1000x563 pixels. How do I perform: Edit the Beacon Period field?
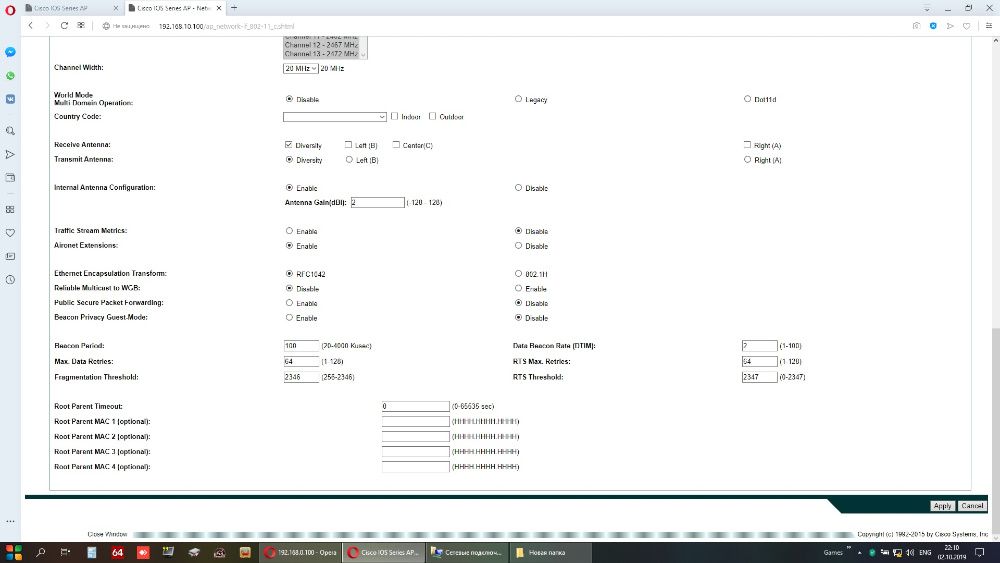point(301,346)
